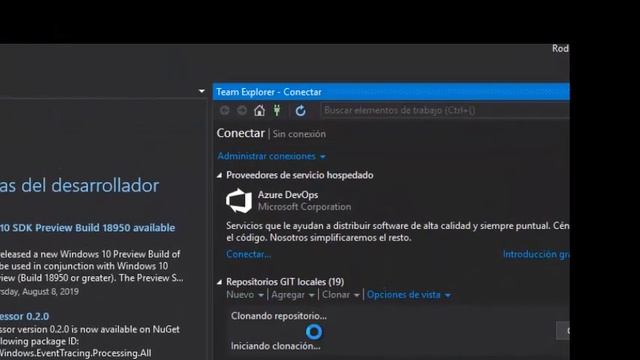
Task: Click the Sin conexión status label
Action: pos(299,134)
